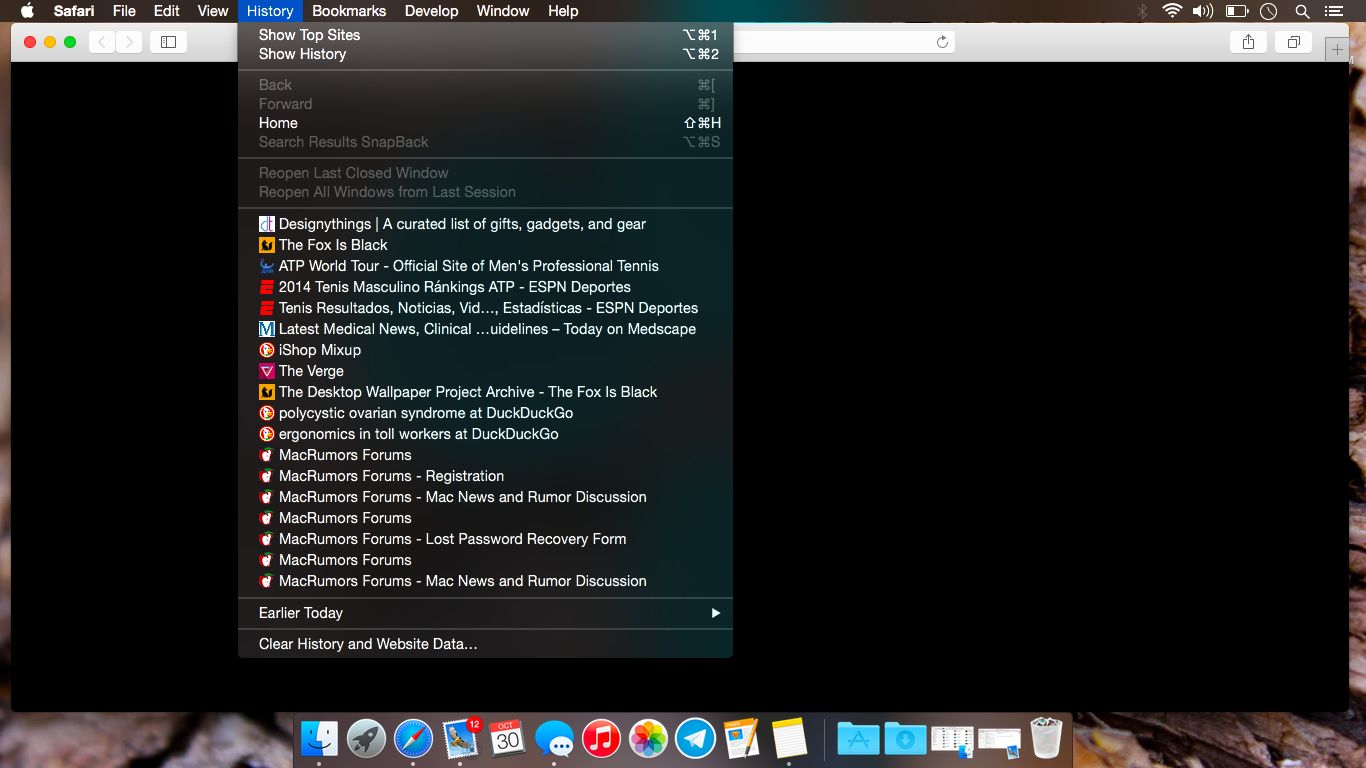Open Latest Medical News Medscape entry

(x=485, y=329)
